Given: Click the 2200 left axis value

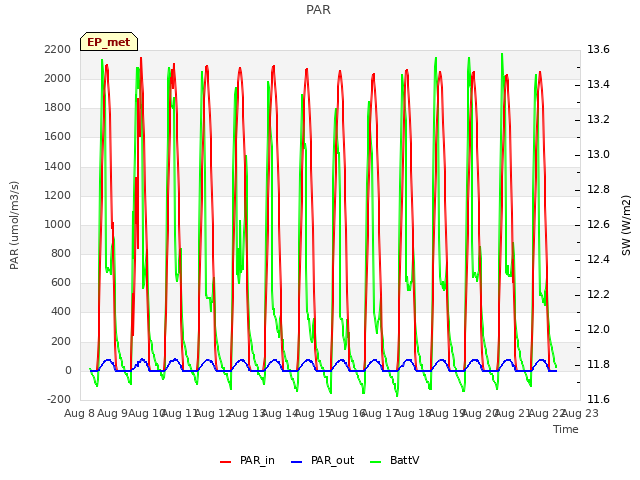Looking at the screenshot, I should [58, 49].
